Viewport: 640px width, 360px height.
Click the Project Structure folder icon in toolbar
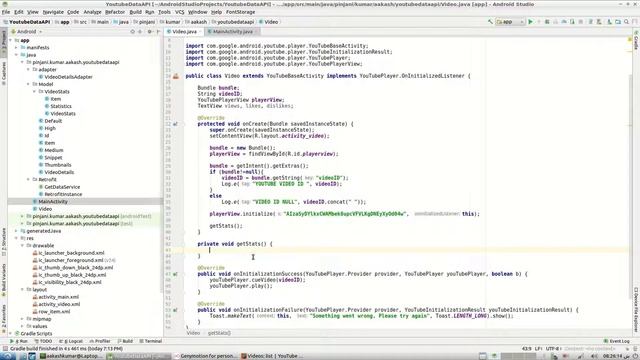(x=618, y=22)
